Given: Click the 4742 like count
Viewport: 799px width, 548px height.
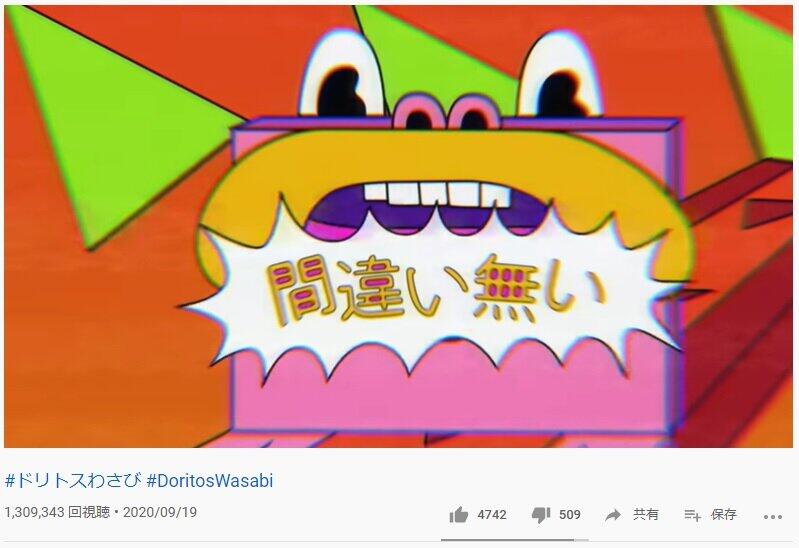Looking at the screenshot, I should click(492, 515).
